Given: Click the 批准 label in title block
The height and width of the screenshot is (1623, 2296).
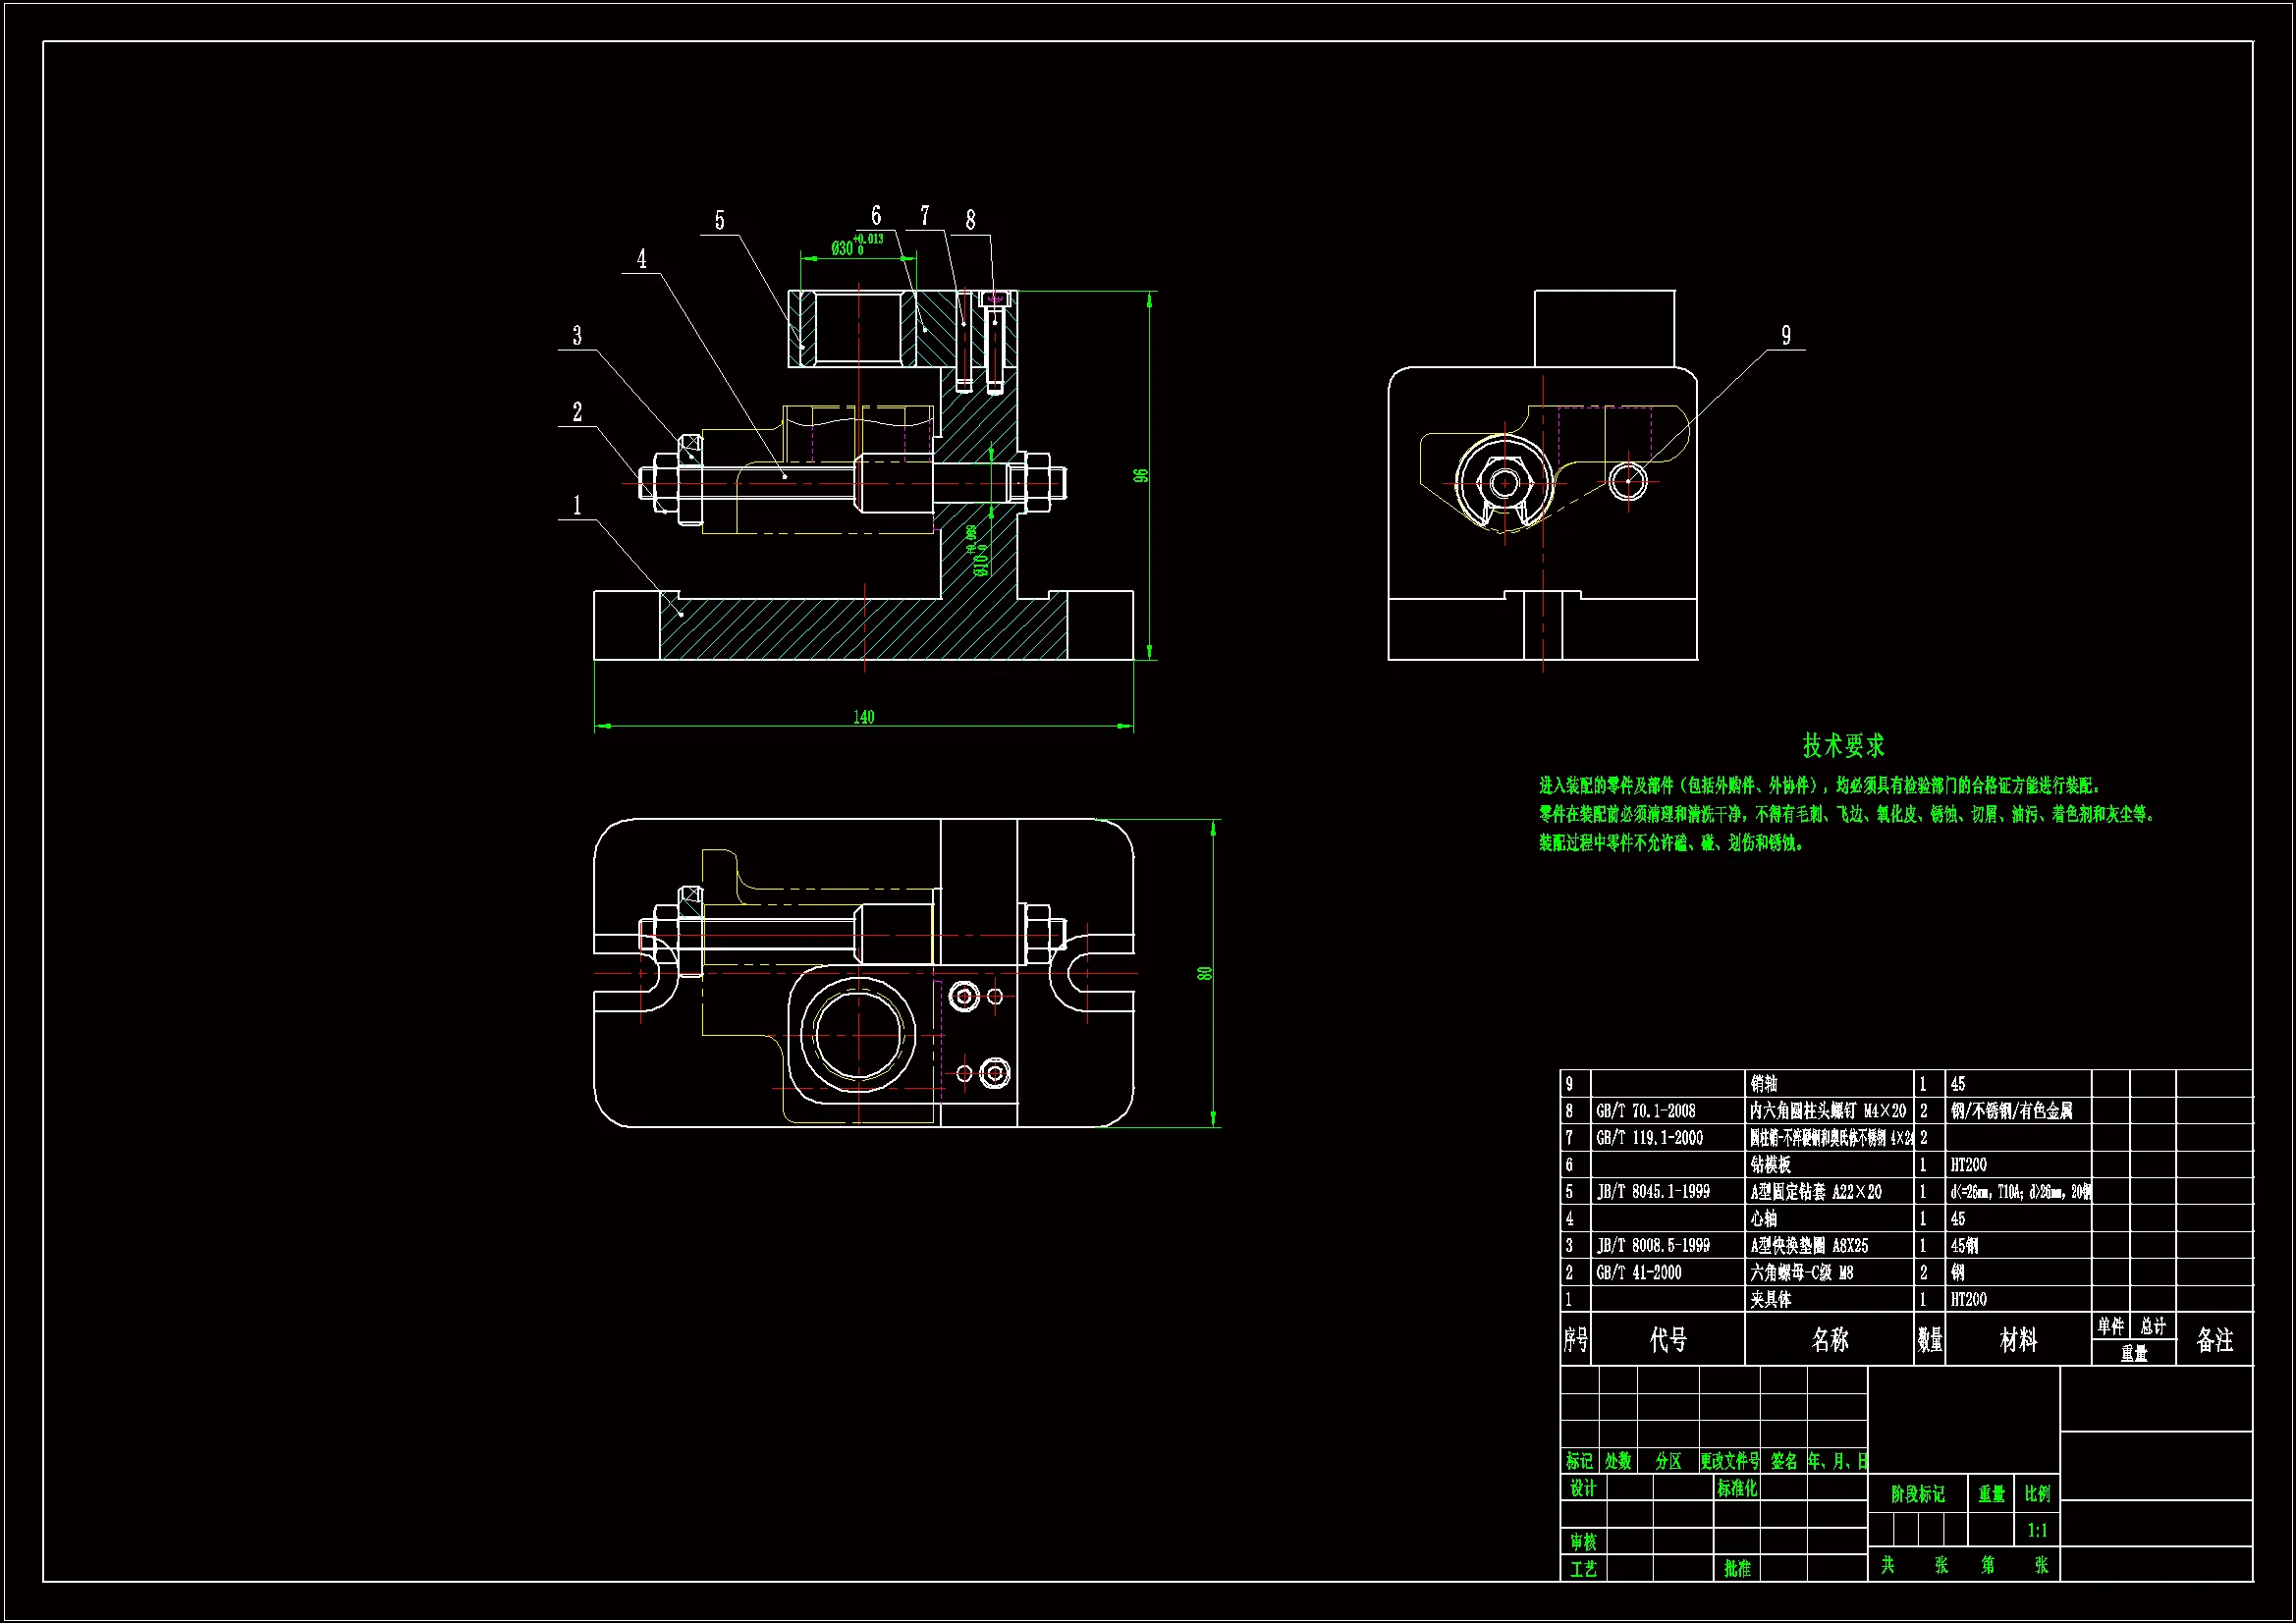Looking at the screenshot, I should pyautogui.click(x=1737, y=1569).
